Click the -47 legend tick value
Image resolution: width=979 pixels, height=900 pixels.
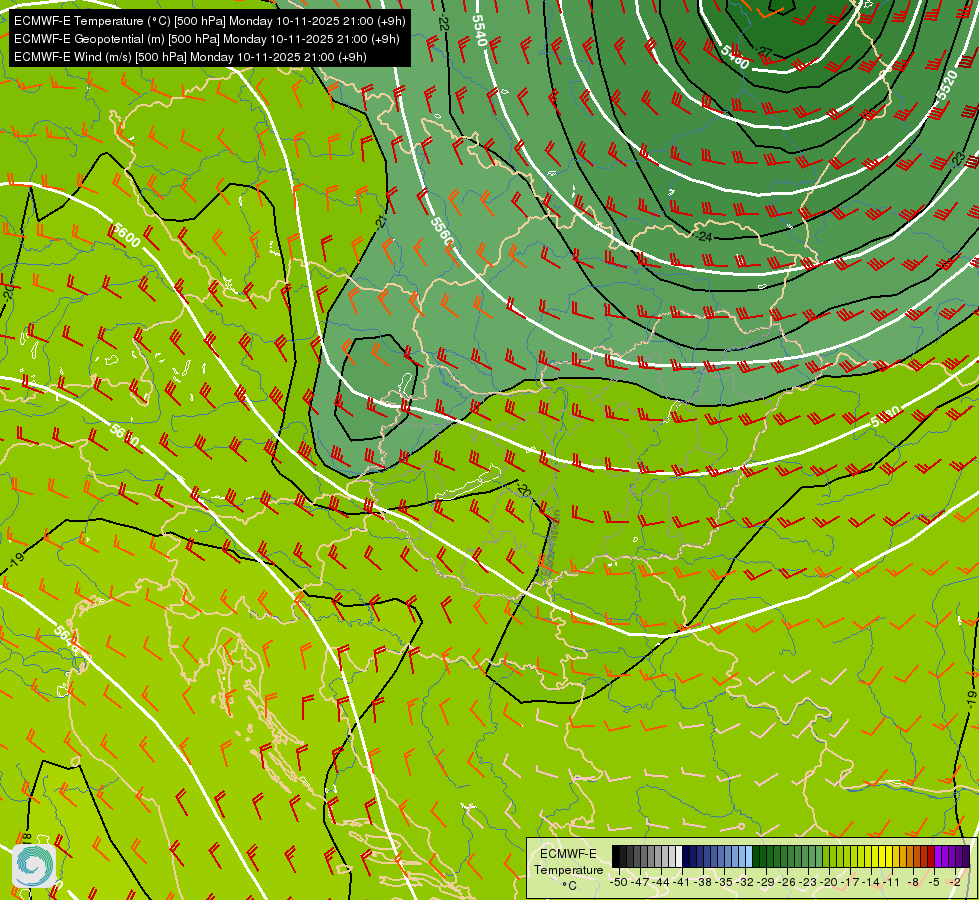(640, 882)
